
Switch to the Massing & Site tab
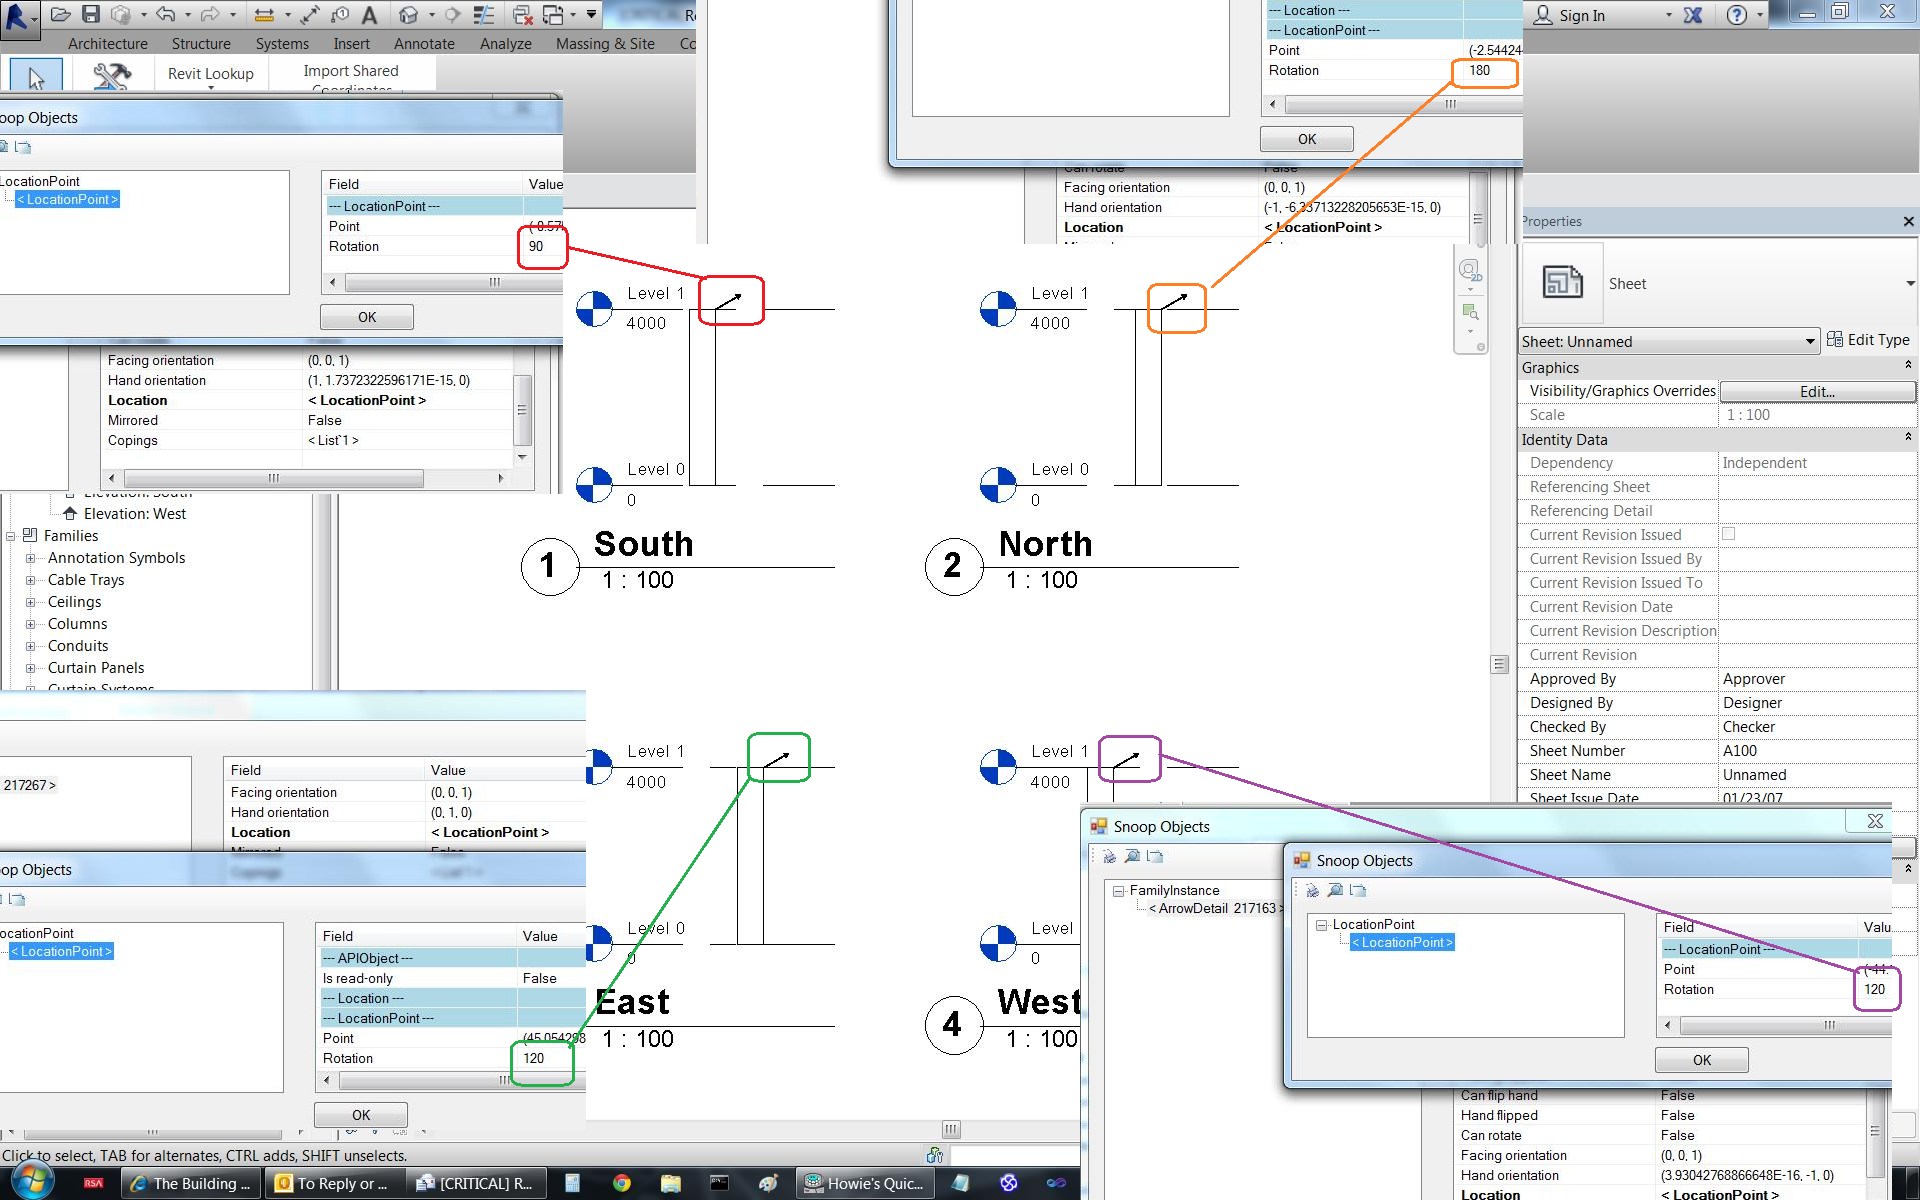click(x=605, y=43)
